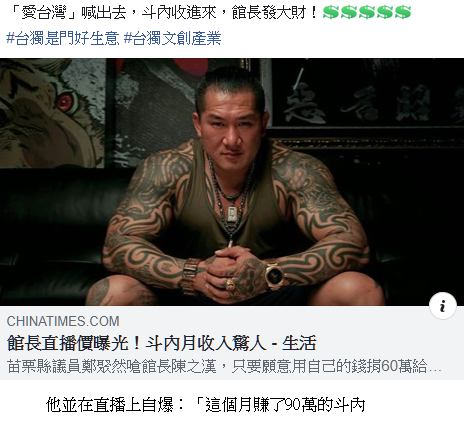This screenshot has height=425, width=464.
Task: Open the #台獨是門好生意 hashtag
Action: click(x=63, y=39)
